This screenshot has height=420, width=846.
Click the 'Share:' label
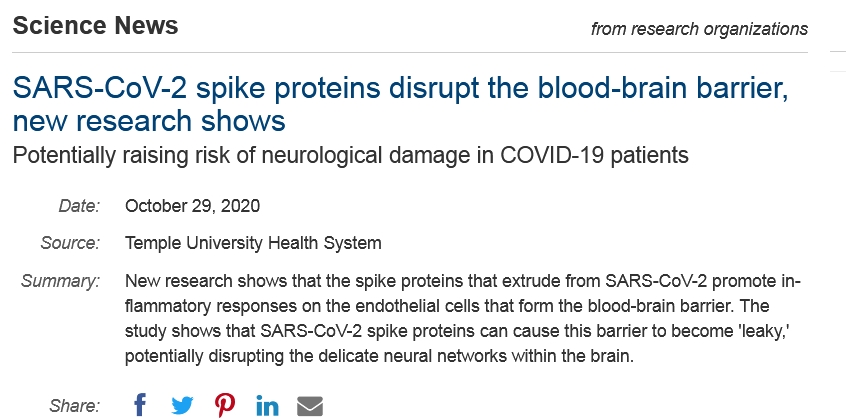(74, 406)
